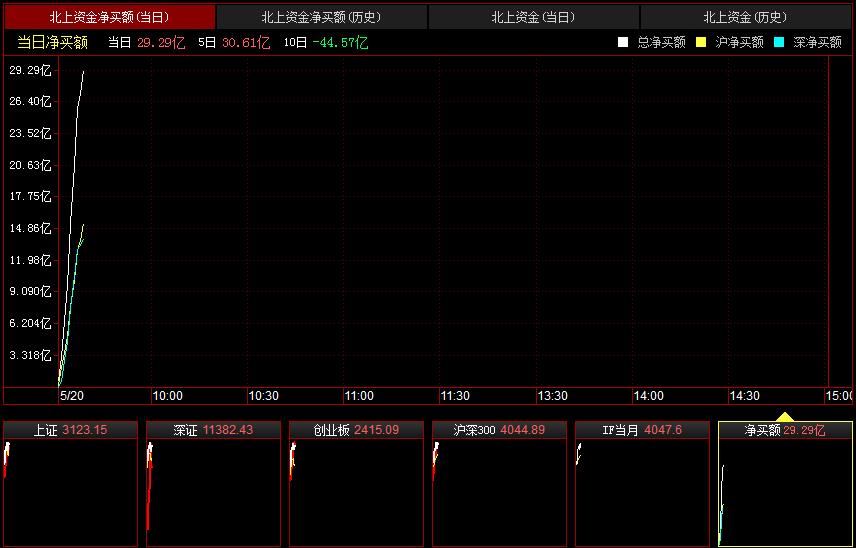
Task: Open the 创业板 mini chart panel
Action: coord(356,484)
